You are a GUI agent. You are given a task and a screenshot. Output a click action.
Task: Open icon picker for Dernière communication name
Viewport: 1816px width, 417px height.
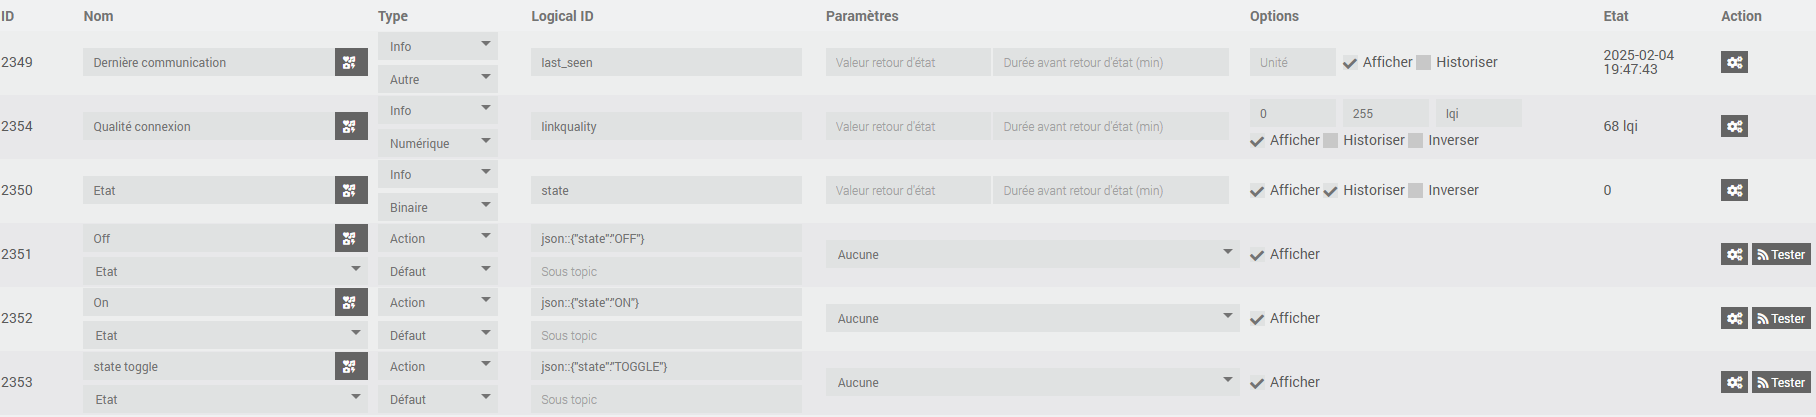[351, 62]
